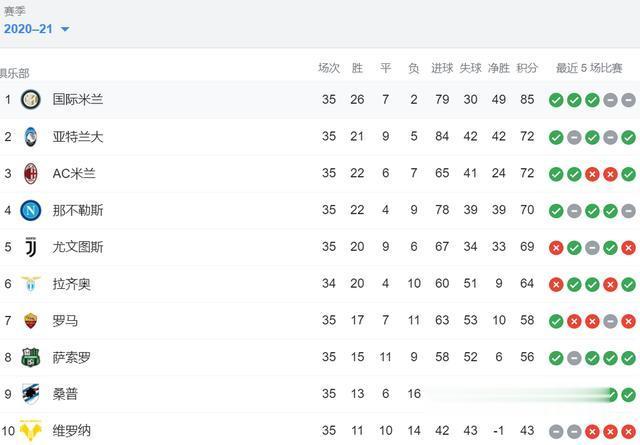
Task: Open the 2020–21 season dropdown
Action: coord(36,29)
